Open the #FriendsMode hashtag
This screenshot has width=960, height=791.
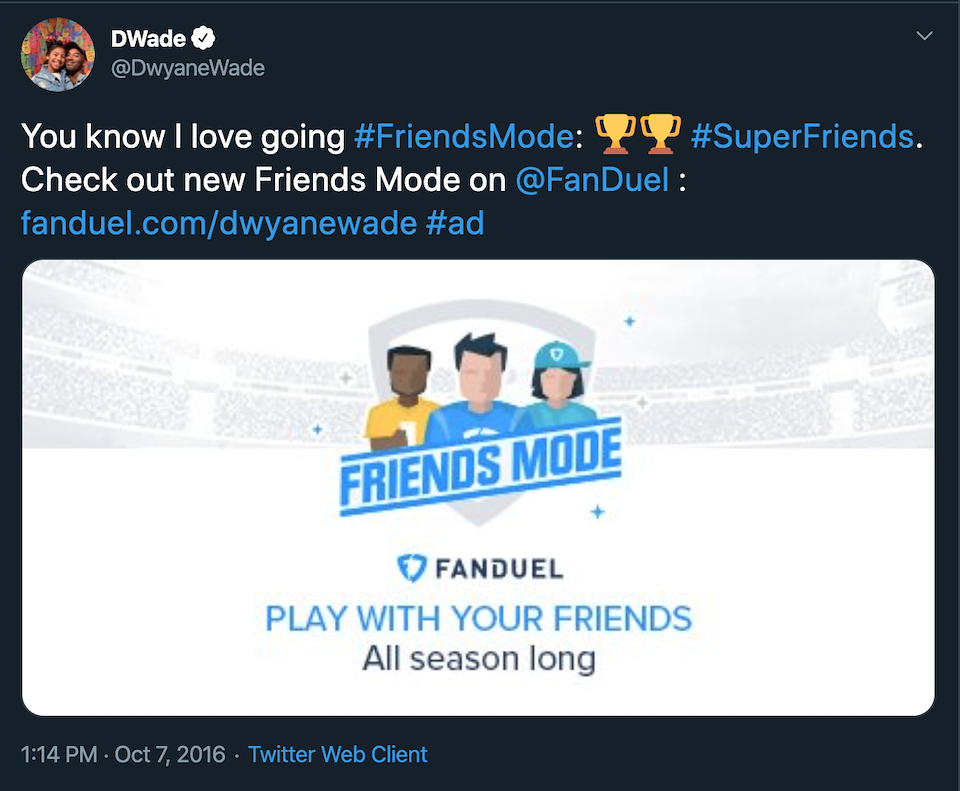pos(463,136)
